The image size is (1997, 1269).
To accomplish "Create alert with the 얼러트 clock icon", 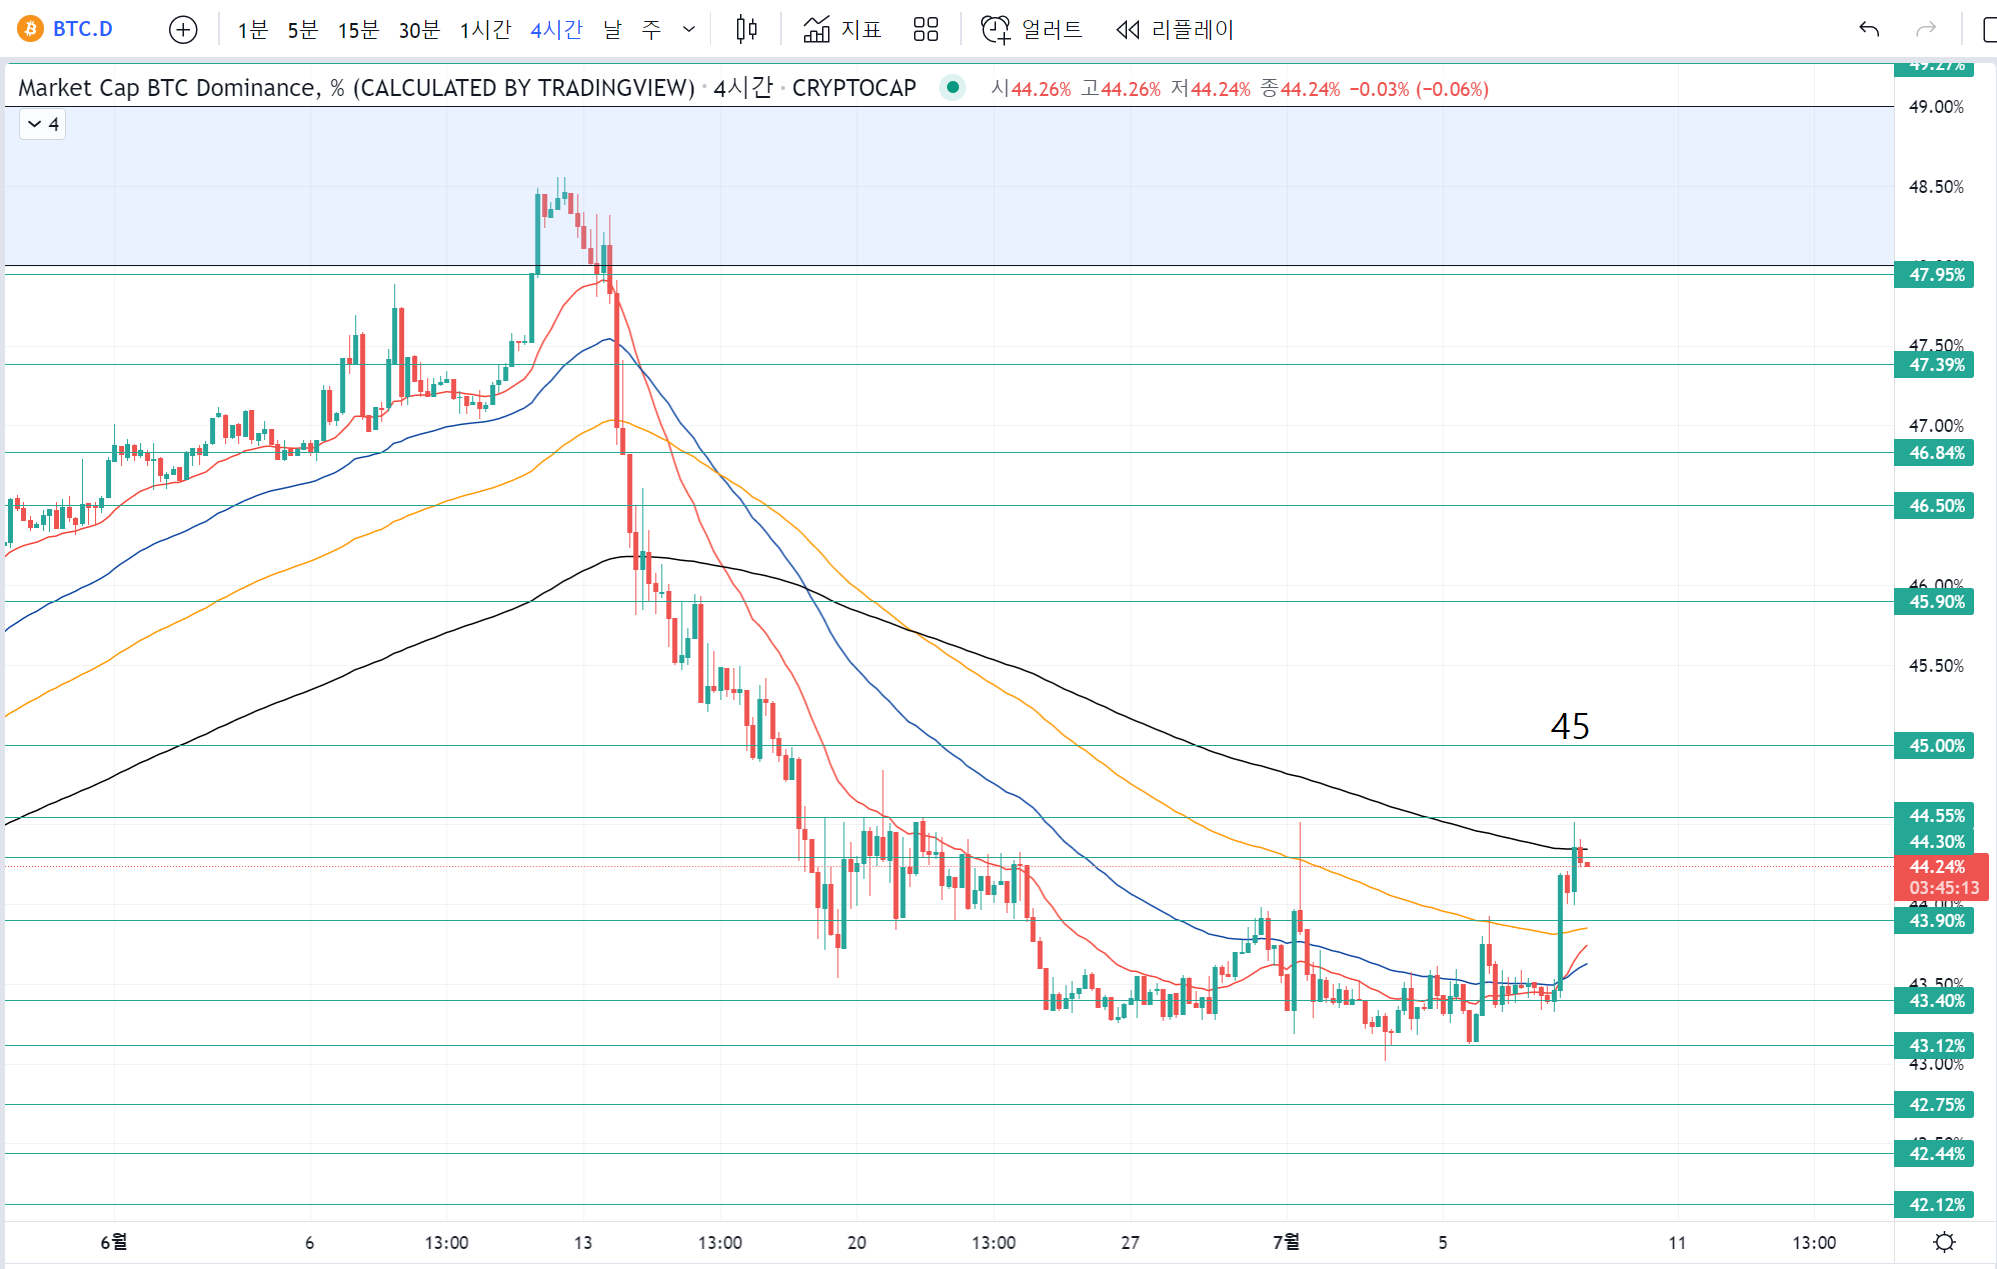I will [995, 30].
